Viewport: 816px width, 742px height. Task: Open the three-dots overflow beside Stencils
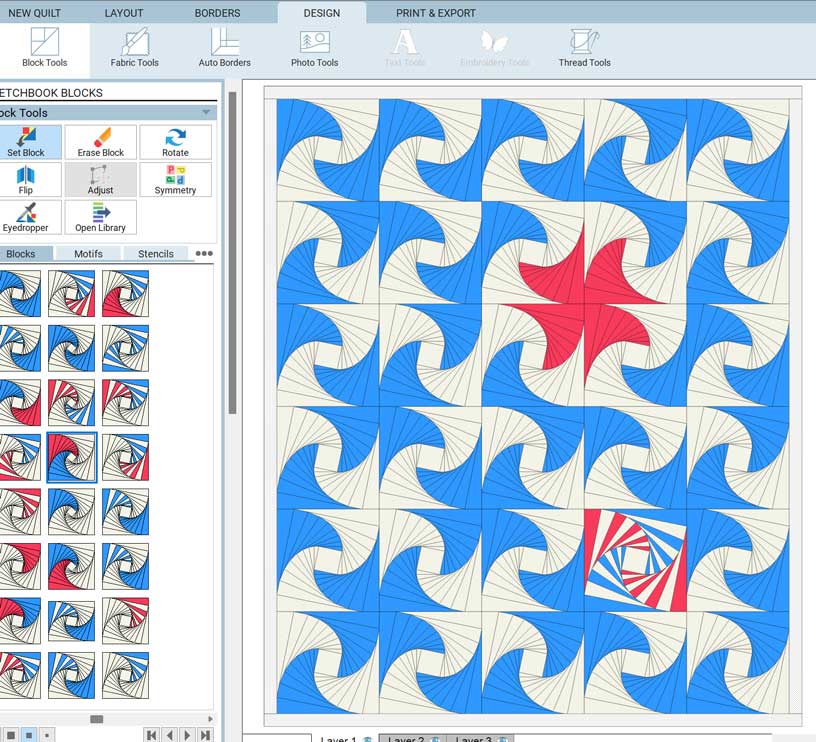(203, 254)
